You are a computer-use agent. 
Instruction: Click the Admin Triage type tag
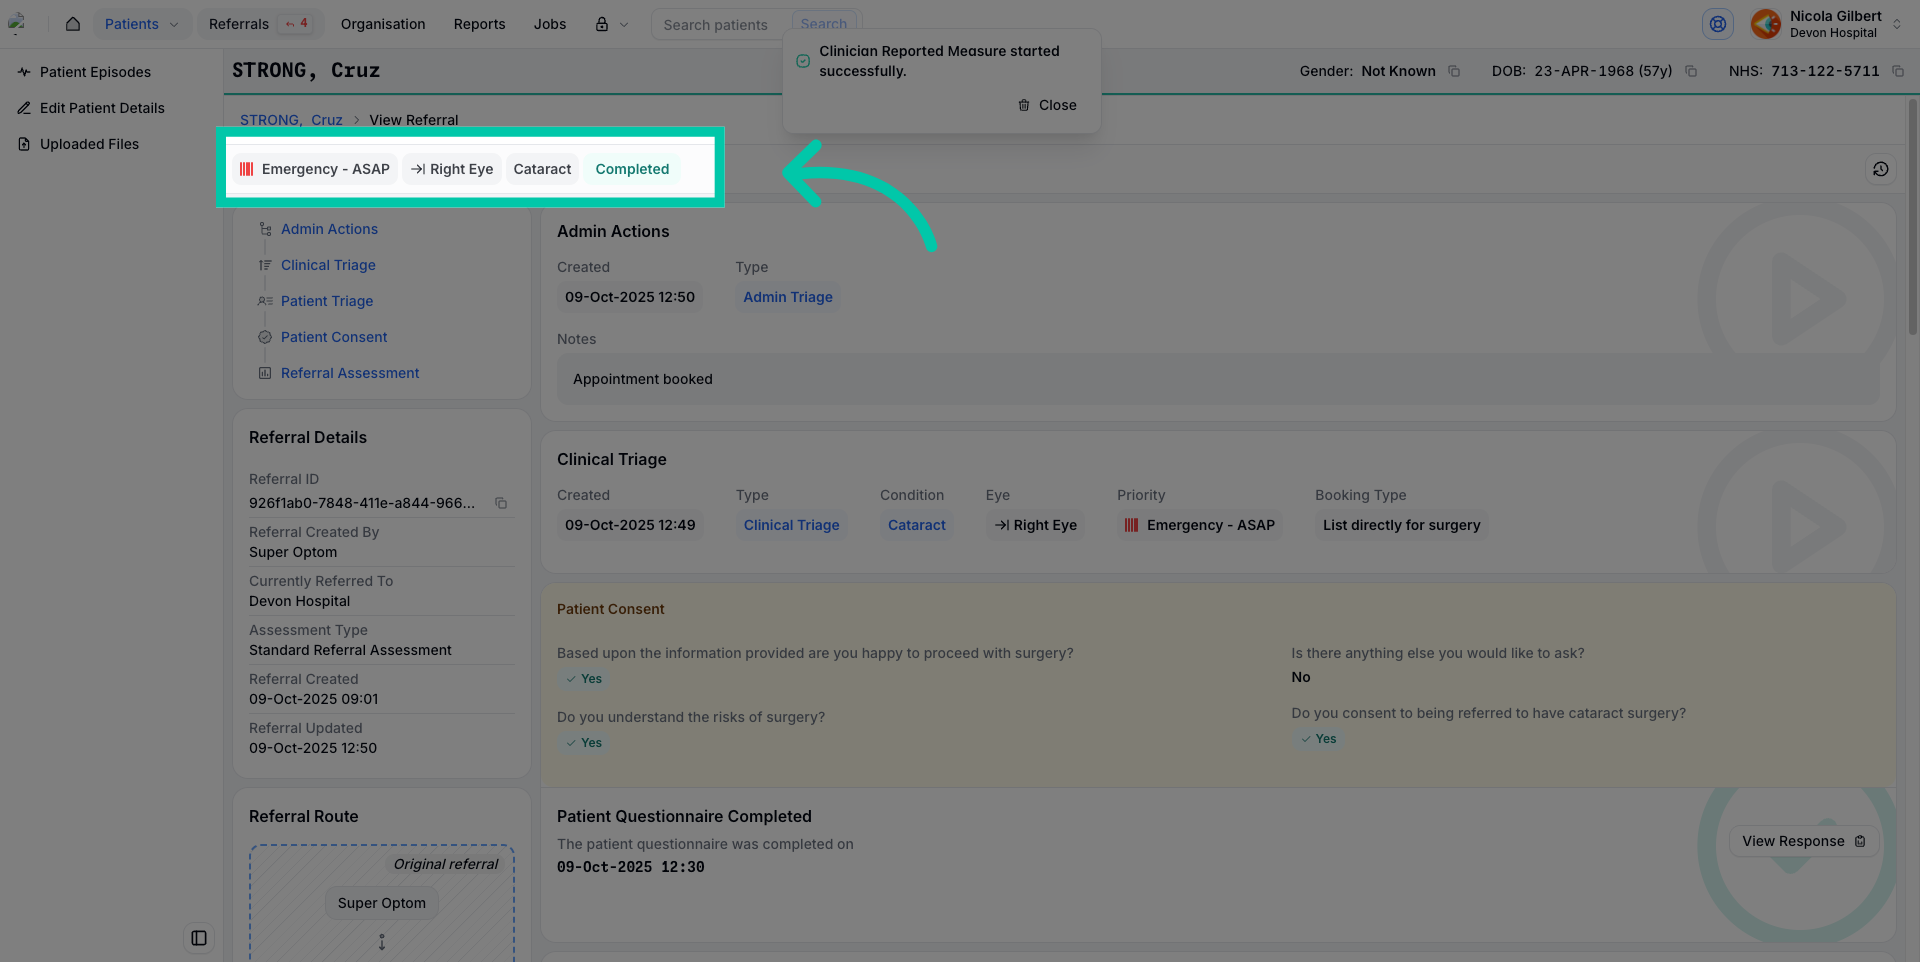click(788, 297)
